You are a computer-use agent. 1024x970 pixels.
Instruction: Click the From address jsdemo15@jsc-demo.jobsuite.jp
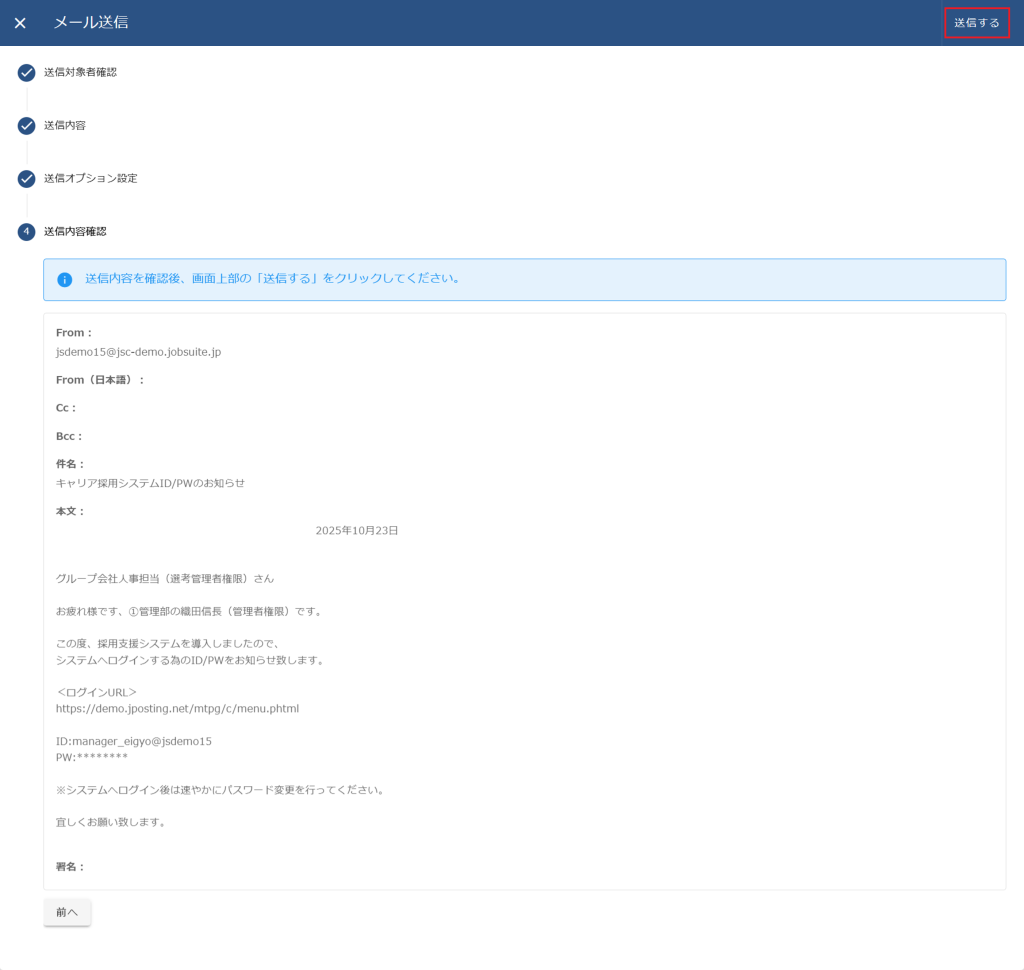[x=138, y=352]
